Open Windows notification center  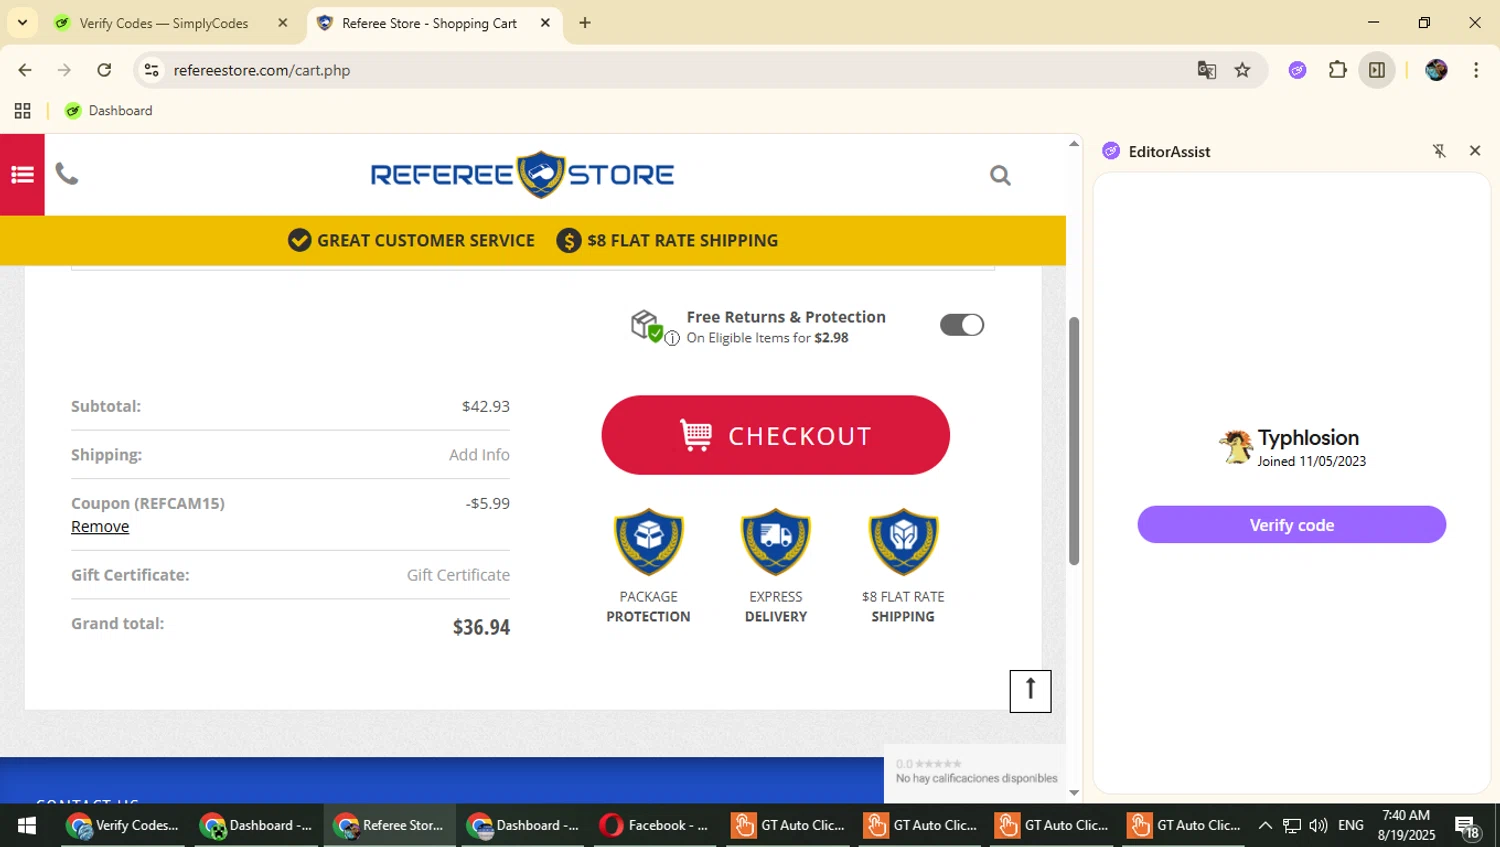1467,827
